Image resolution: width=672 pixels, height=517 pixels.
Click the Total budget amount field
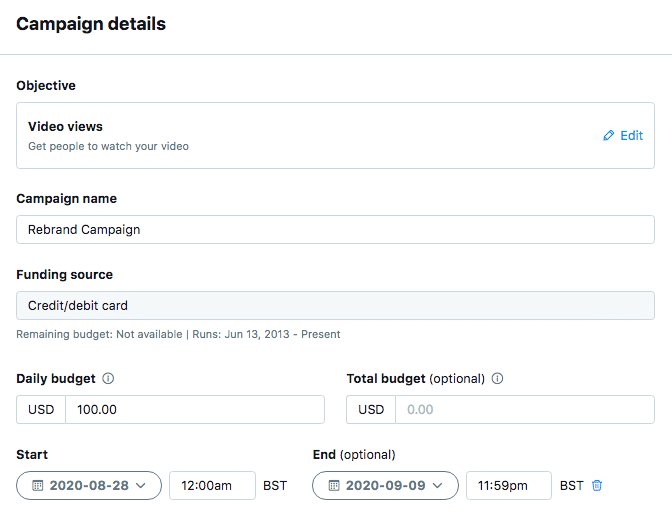[x=525, y=409]
